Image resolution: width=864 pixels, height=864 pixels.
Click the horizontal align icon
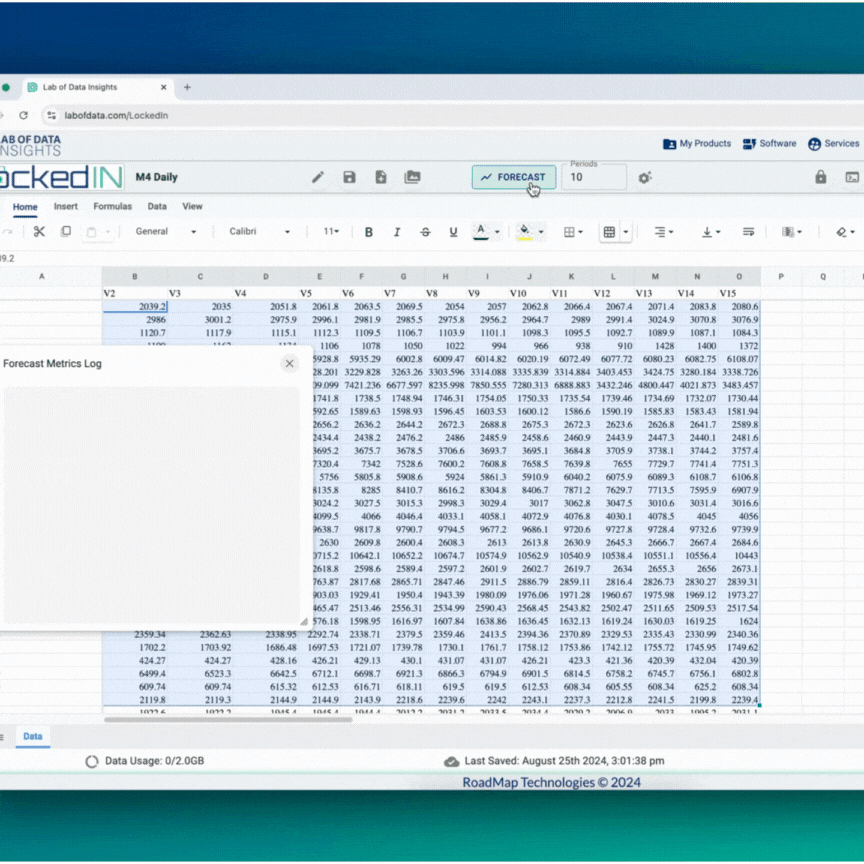click(660, 232)
